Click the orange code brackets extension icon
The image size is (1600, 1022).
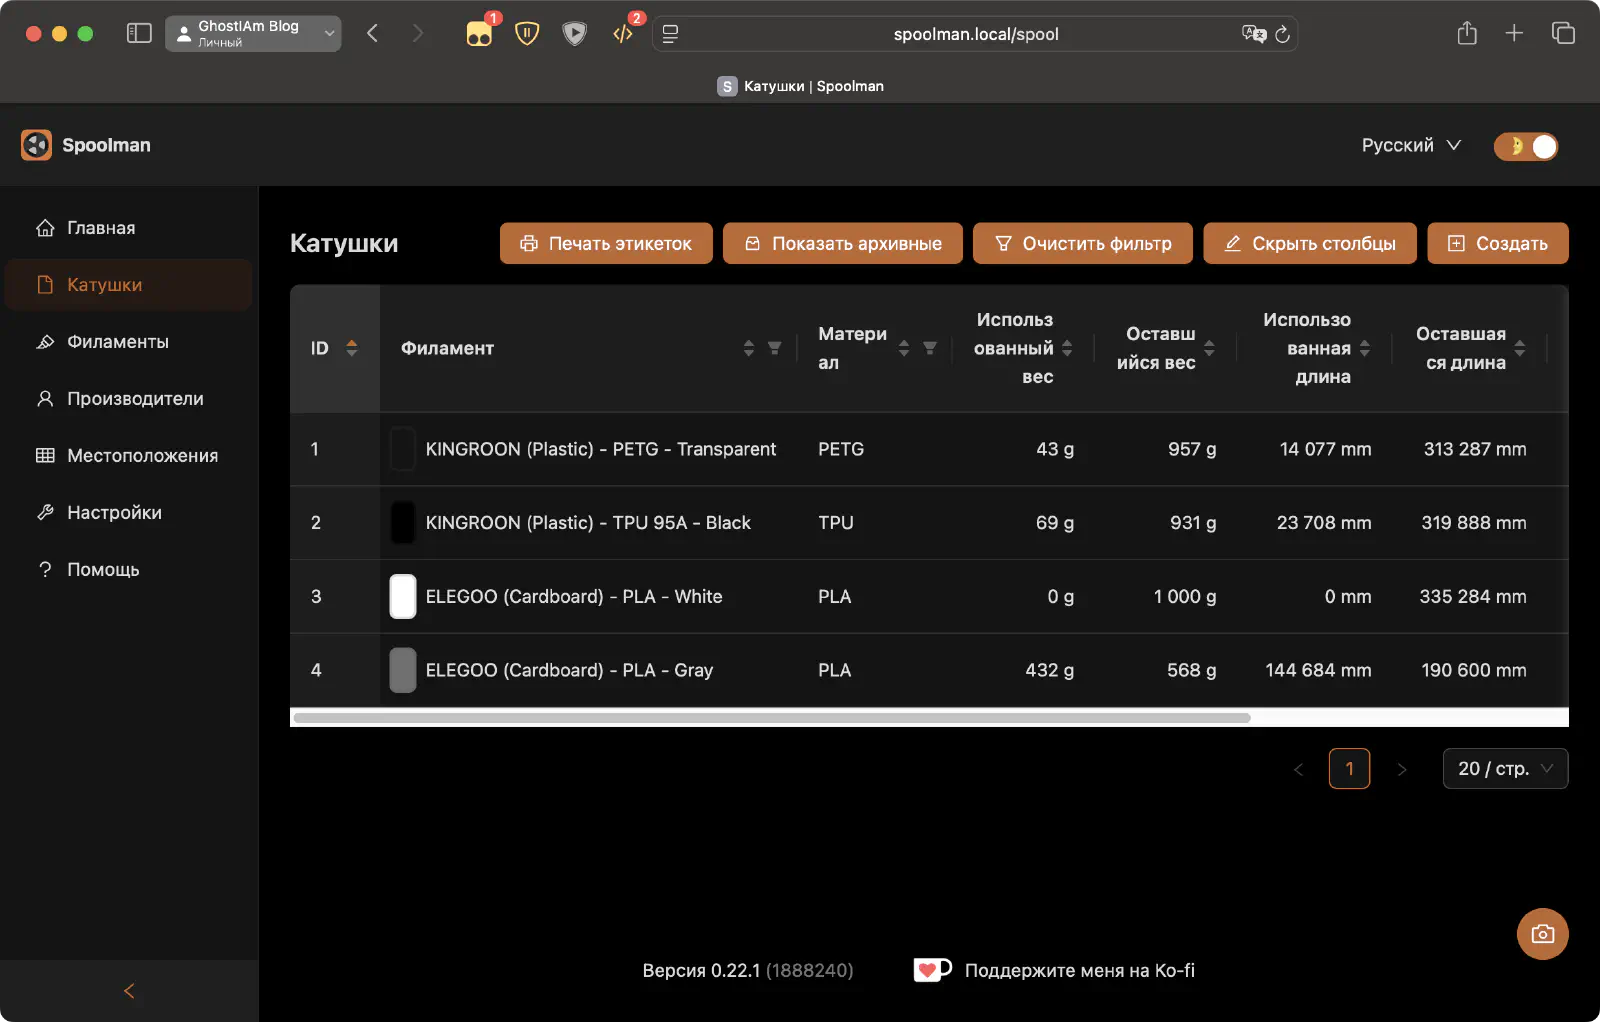(x=623, y=34)
